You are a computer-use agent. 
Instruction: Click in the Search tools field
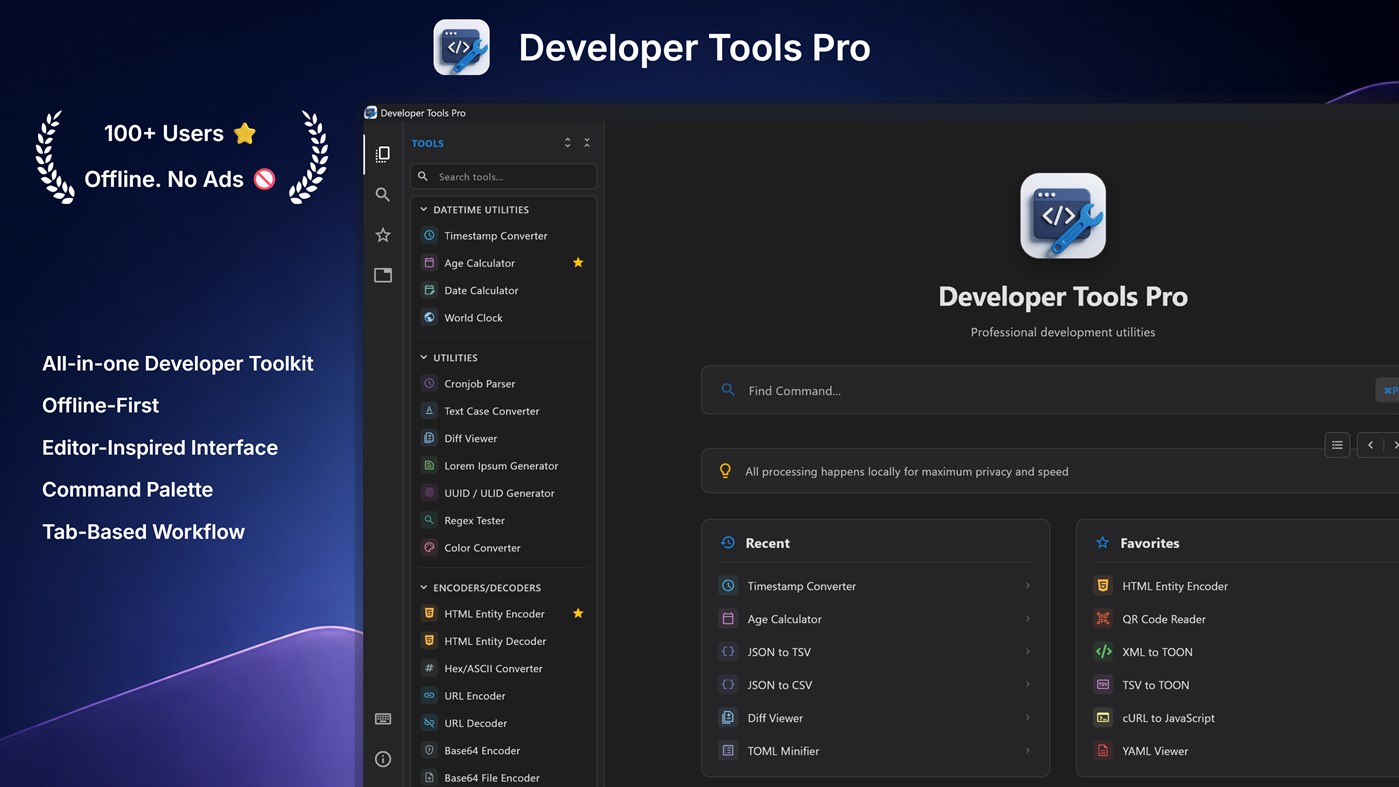coord(503,176)
